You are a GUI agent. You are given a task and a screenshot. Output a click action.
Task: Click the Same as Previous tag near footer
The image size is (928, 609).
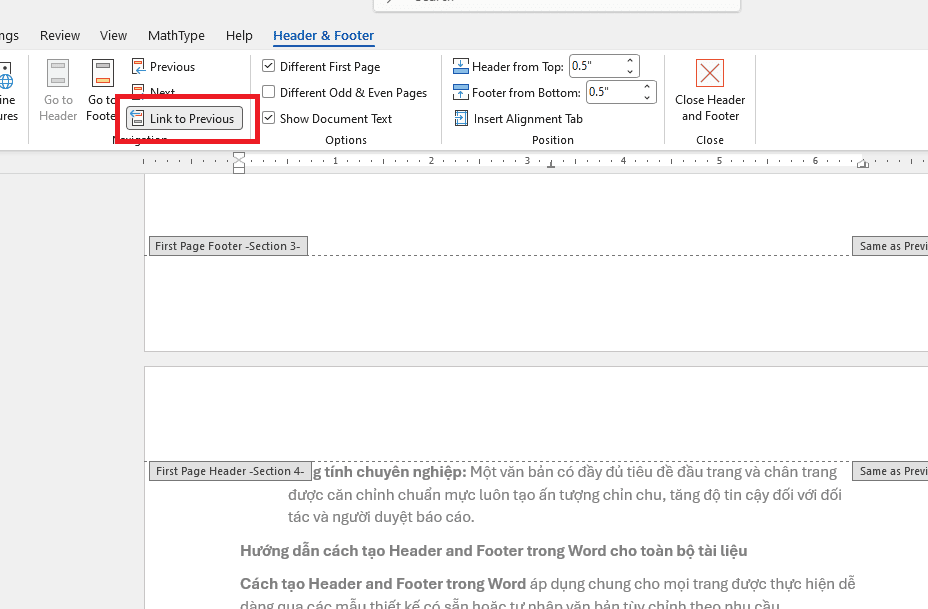coord(890,246)
